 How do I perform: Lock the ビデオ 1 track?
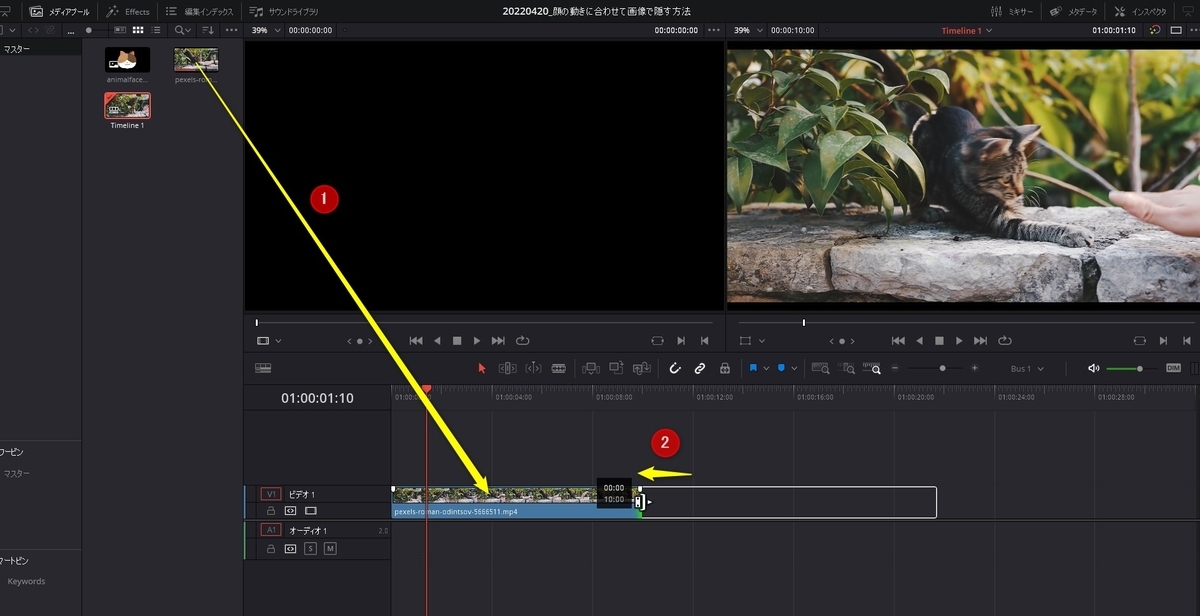point(271,510)
